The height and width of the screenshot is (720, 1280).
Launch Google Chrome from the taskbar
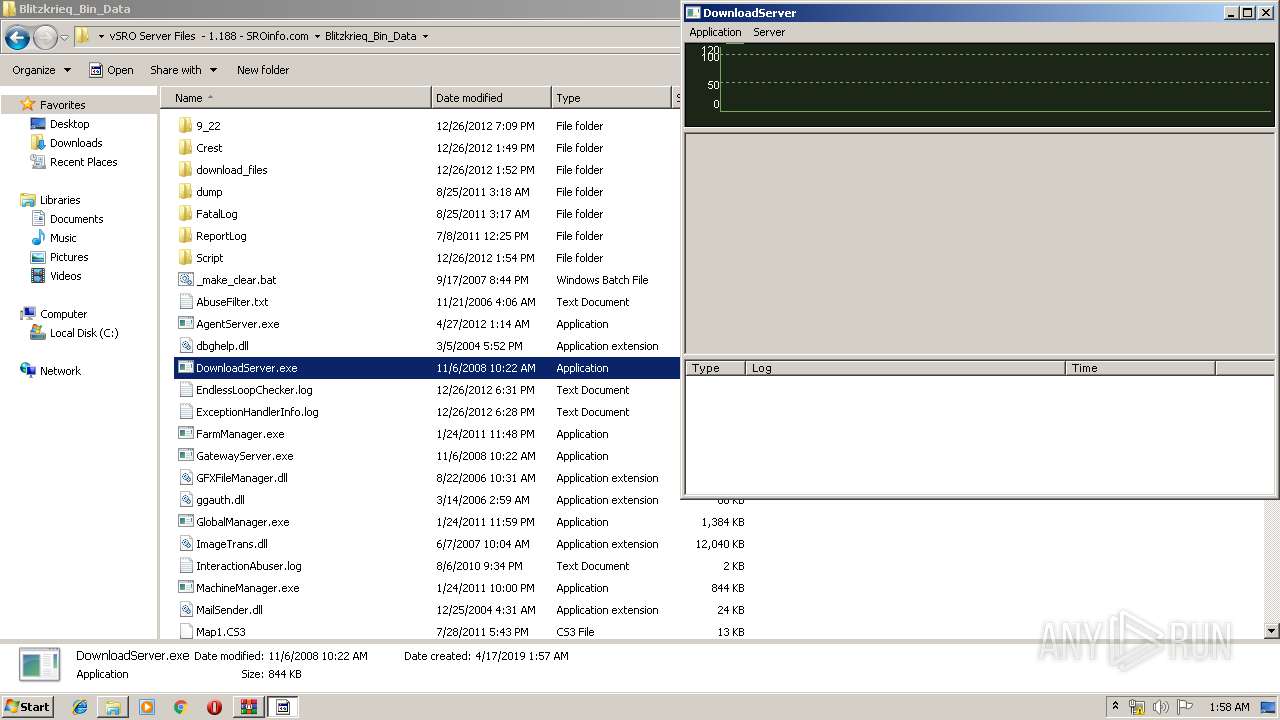[x=181, y=707]
